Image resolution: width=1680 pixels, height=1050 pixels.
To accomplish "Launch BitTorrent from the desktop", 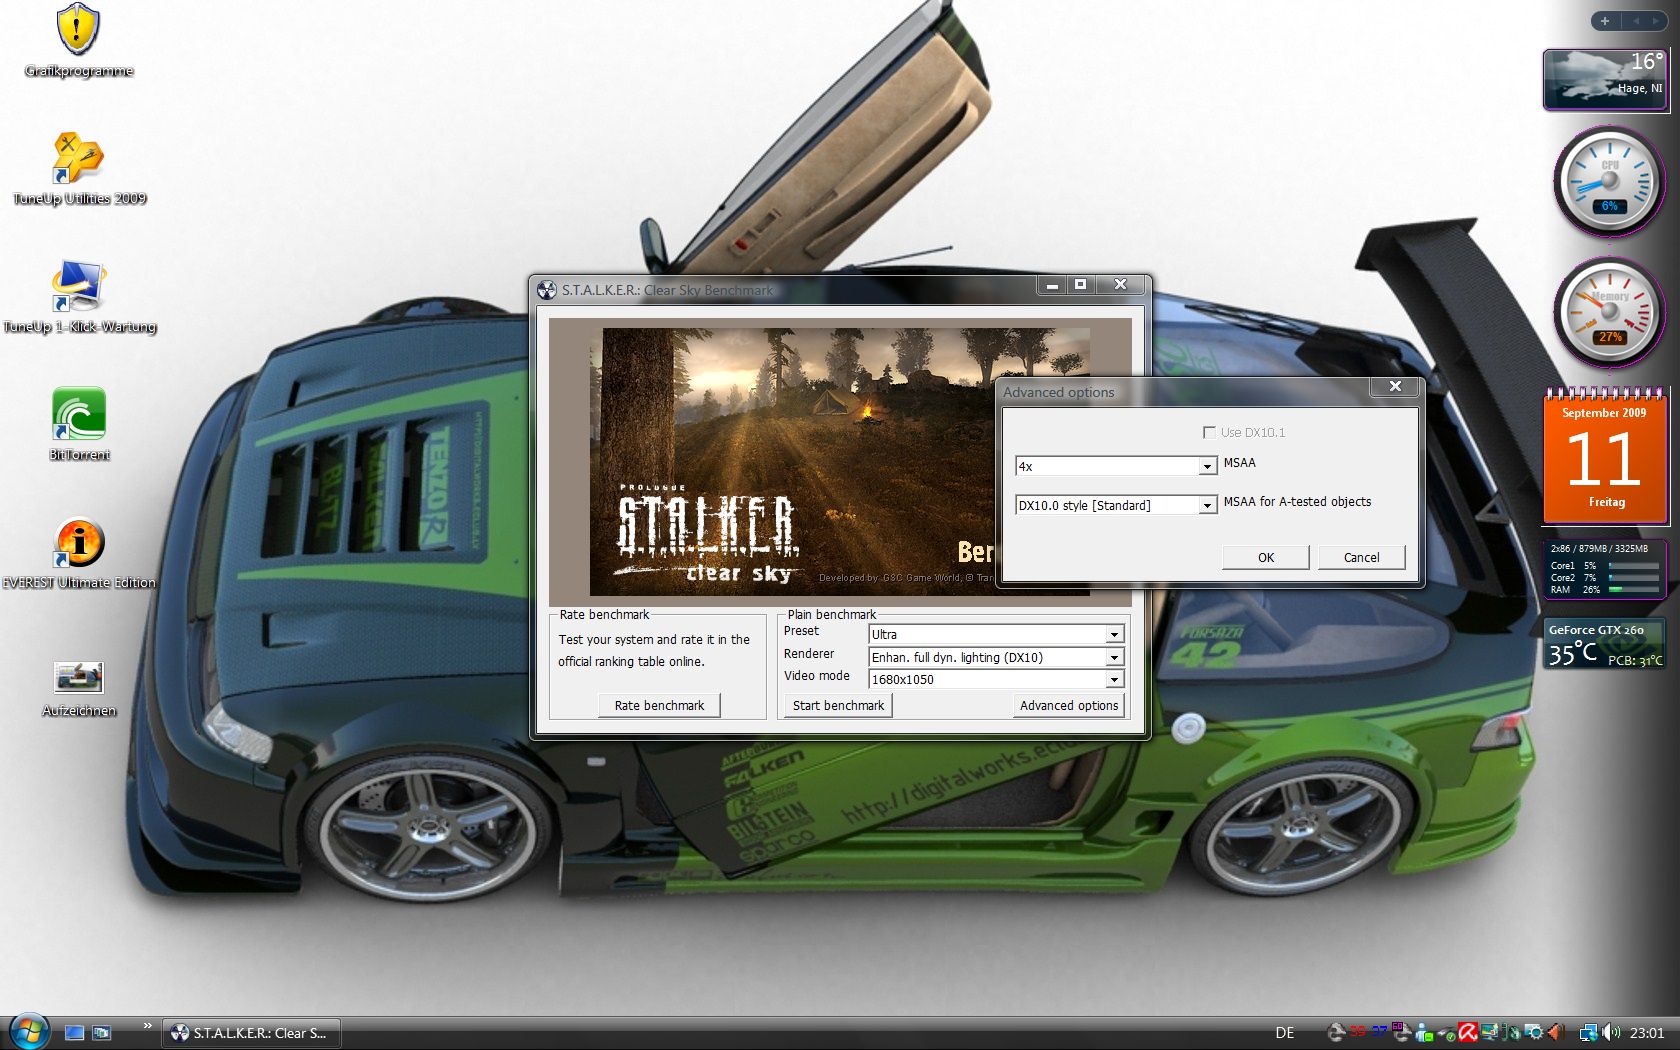I will [x=79, y=425].
